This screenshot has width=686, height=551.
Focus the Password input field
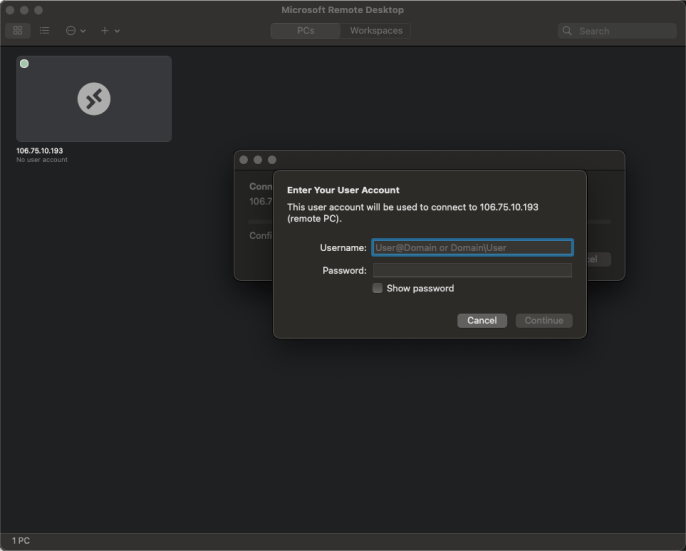(x=472, y=270)
